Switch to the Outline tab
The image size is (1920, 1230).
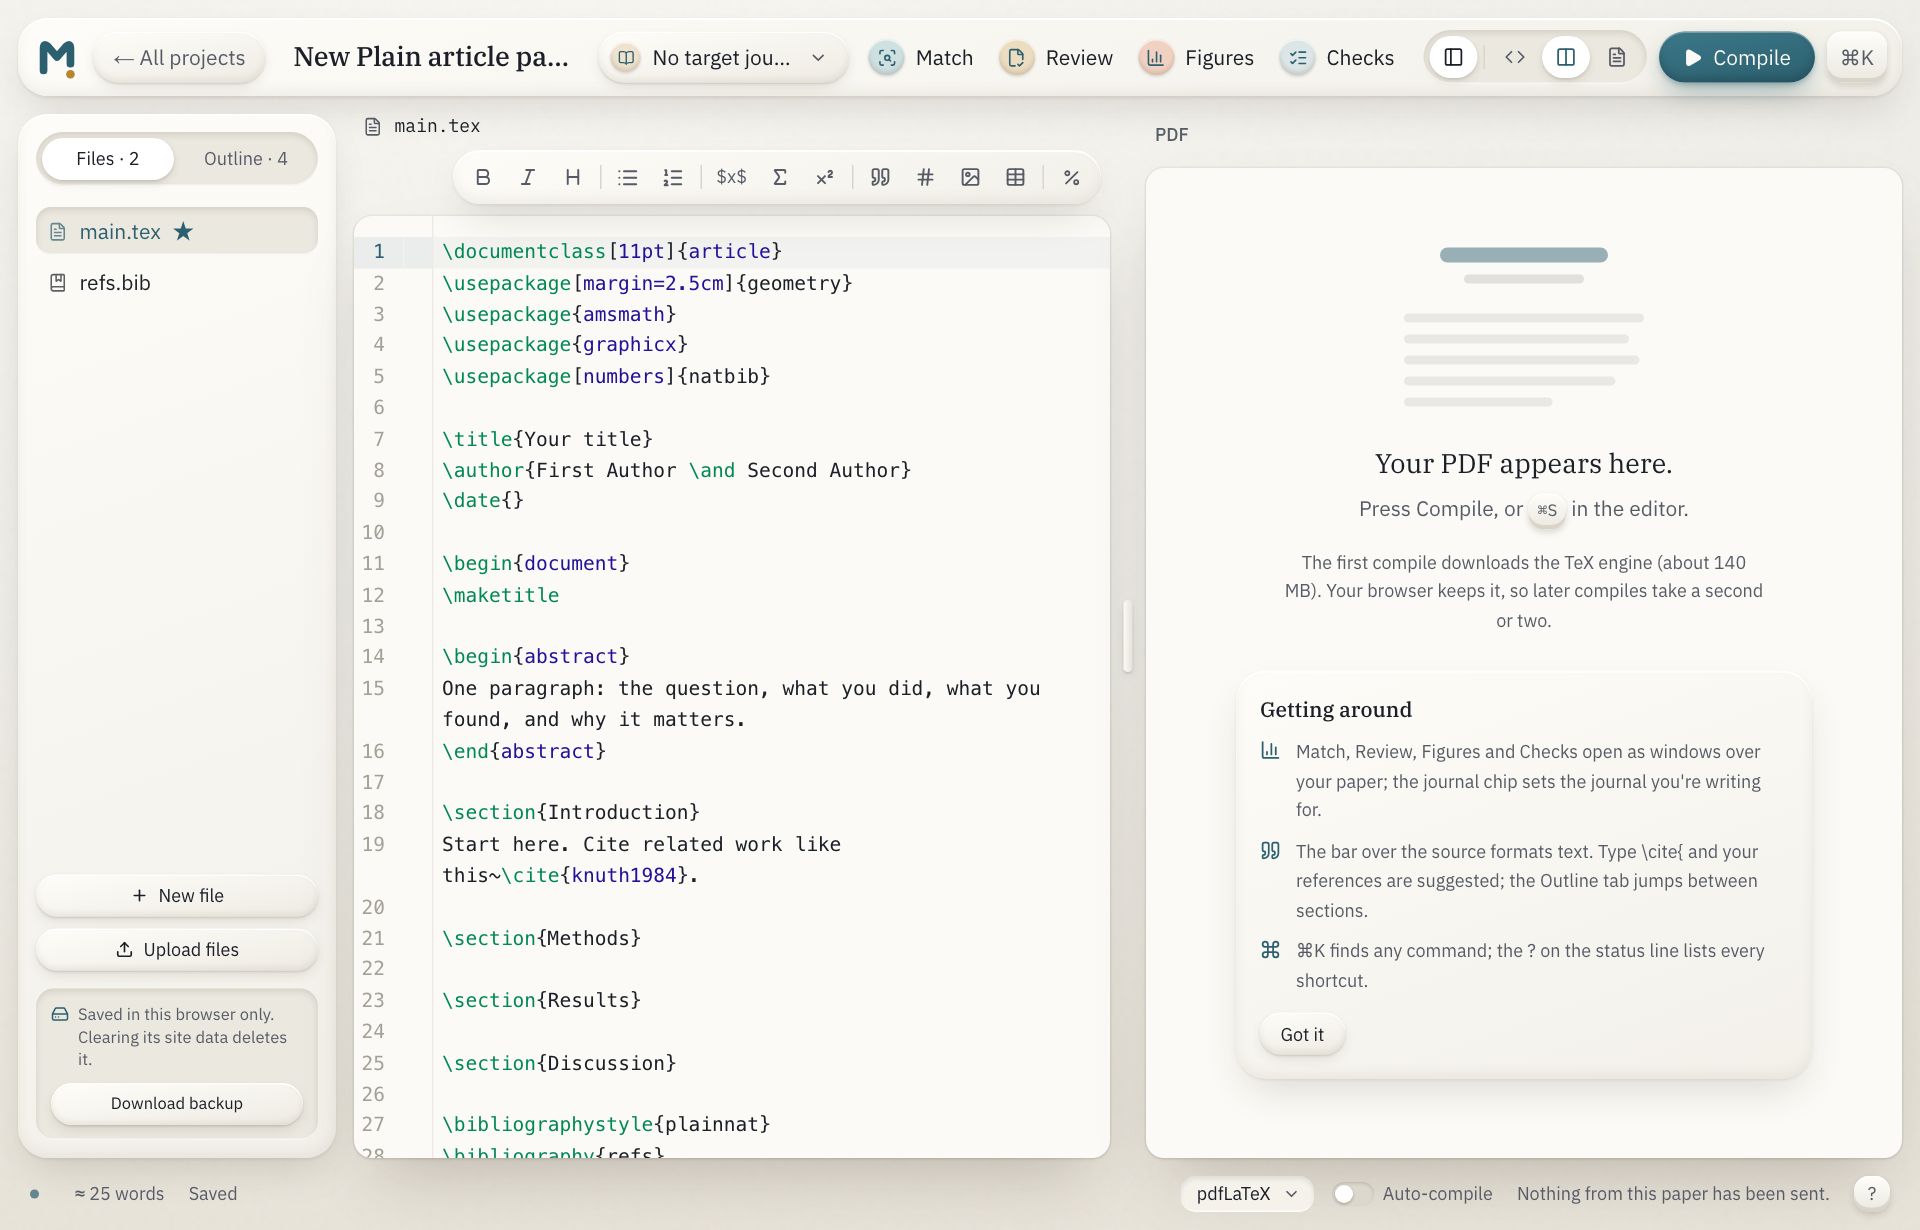click(x=245, y=158)
